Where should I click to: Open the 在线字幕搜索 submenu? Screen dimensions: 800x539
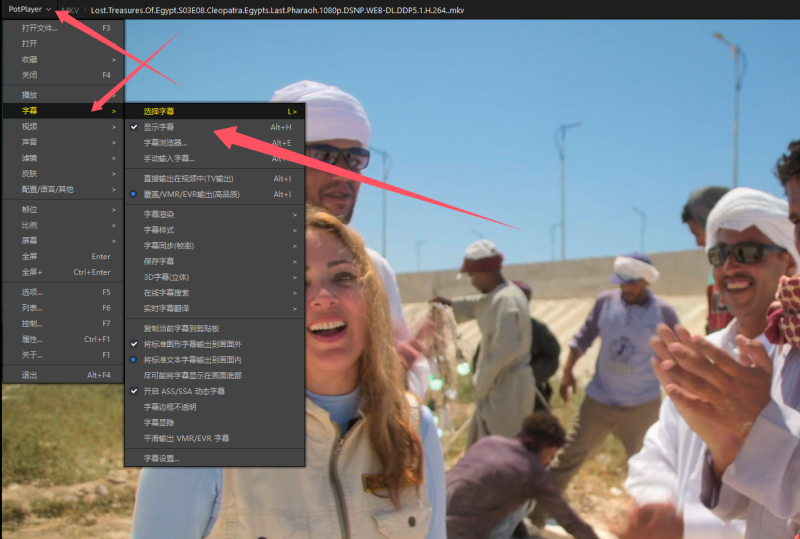[165, 293]
